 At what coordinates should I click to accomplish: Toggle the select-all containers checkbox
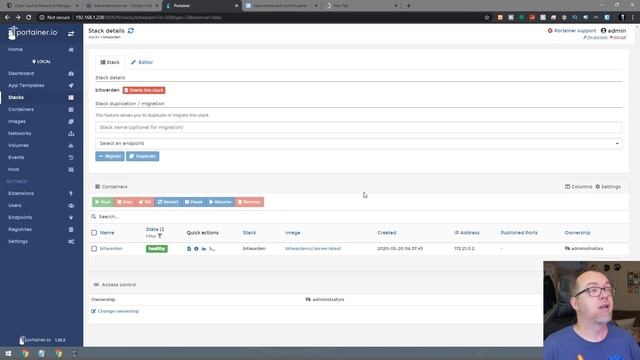coord(94,233)
